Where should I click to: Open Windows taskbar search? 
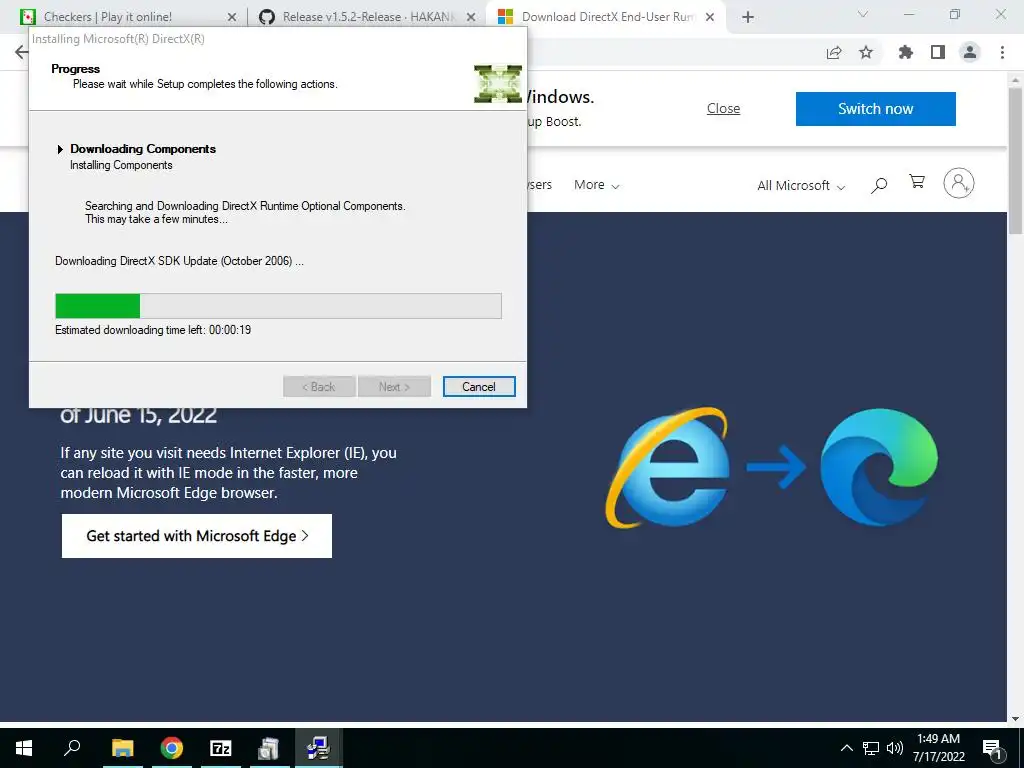coord(72,747)
